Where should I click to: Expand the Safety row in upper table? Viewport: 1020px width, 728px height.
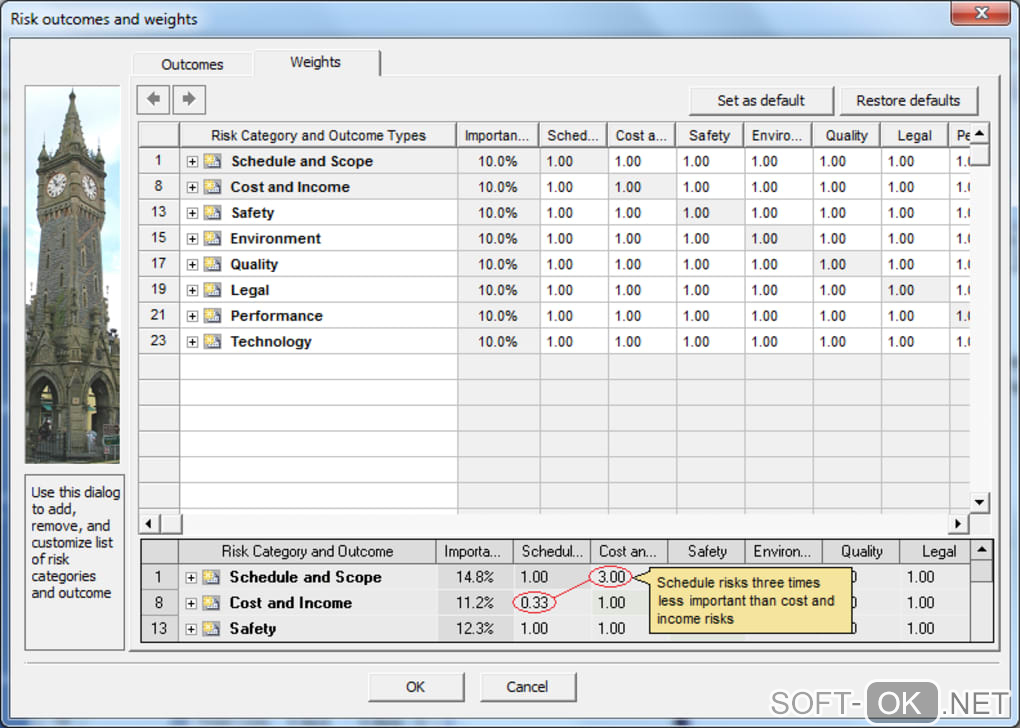[193, 213]
